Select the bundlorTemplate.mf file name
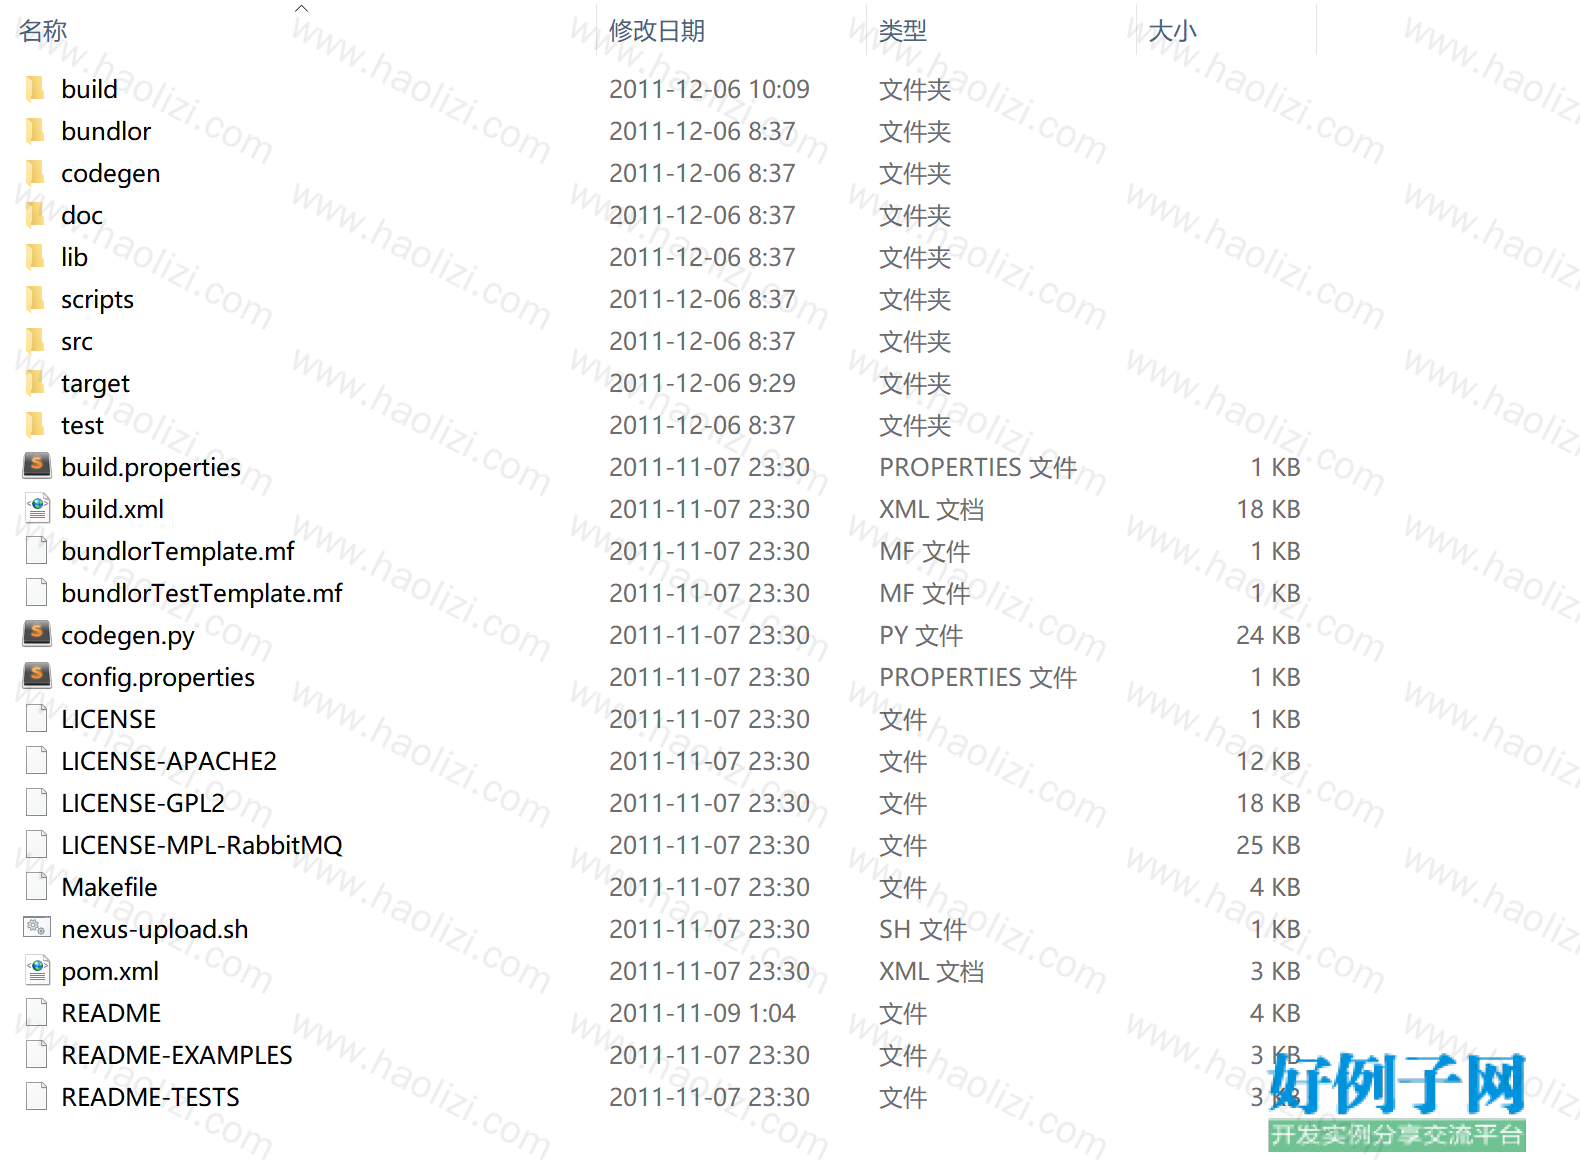Viewport: 1580px width, 1162px height. (x=178, y=551)
